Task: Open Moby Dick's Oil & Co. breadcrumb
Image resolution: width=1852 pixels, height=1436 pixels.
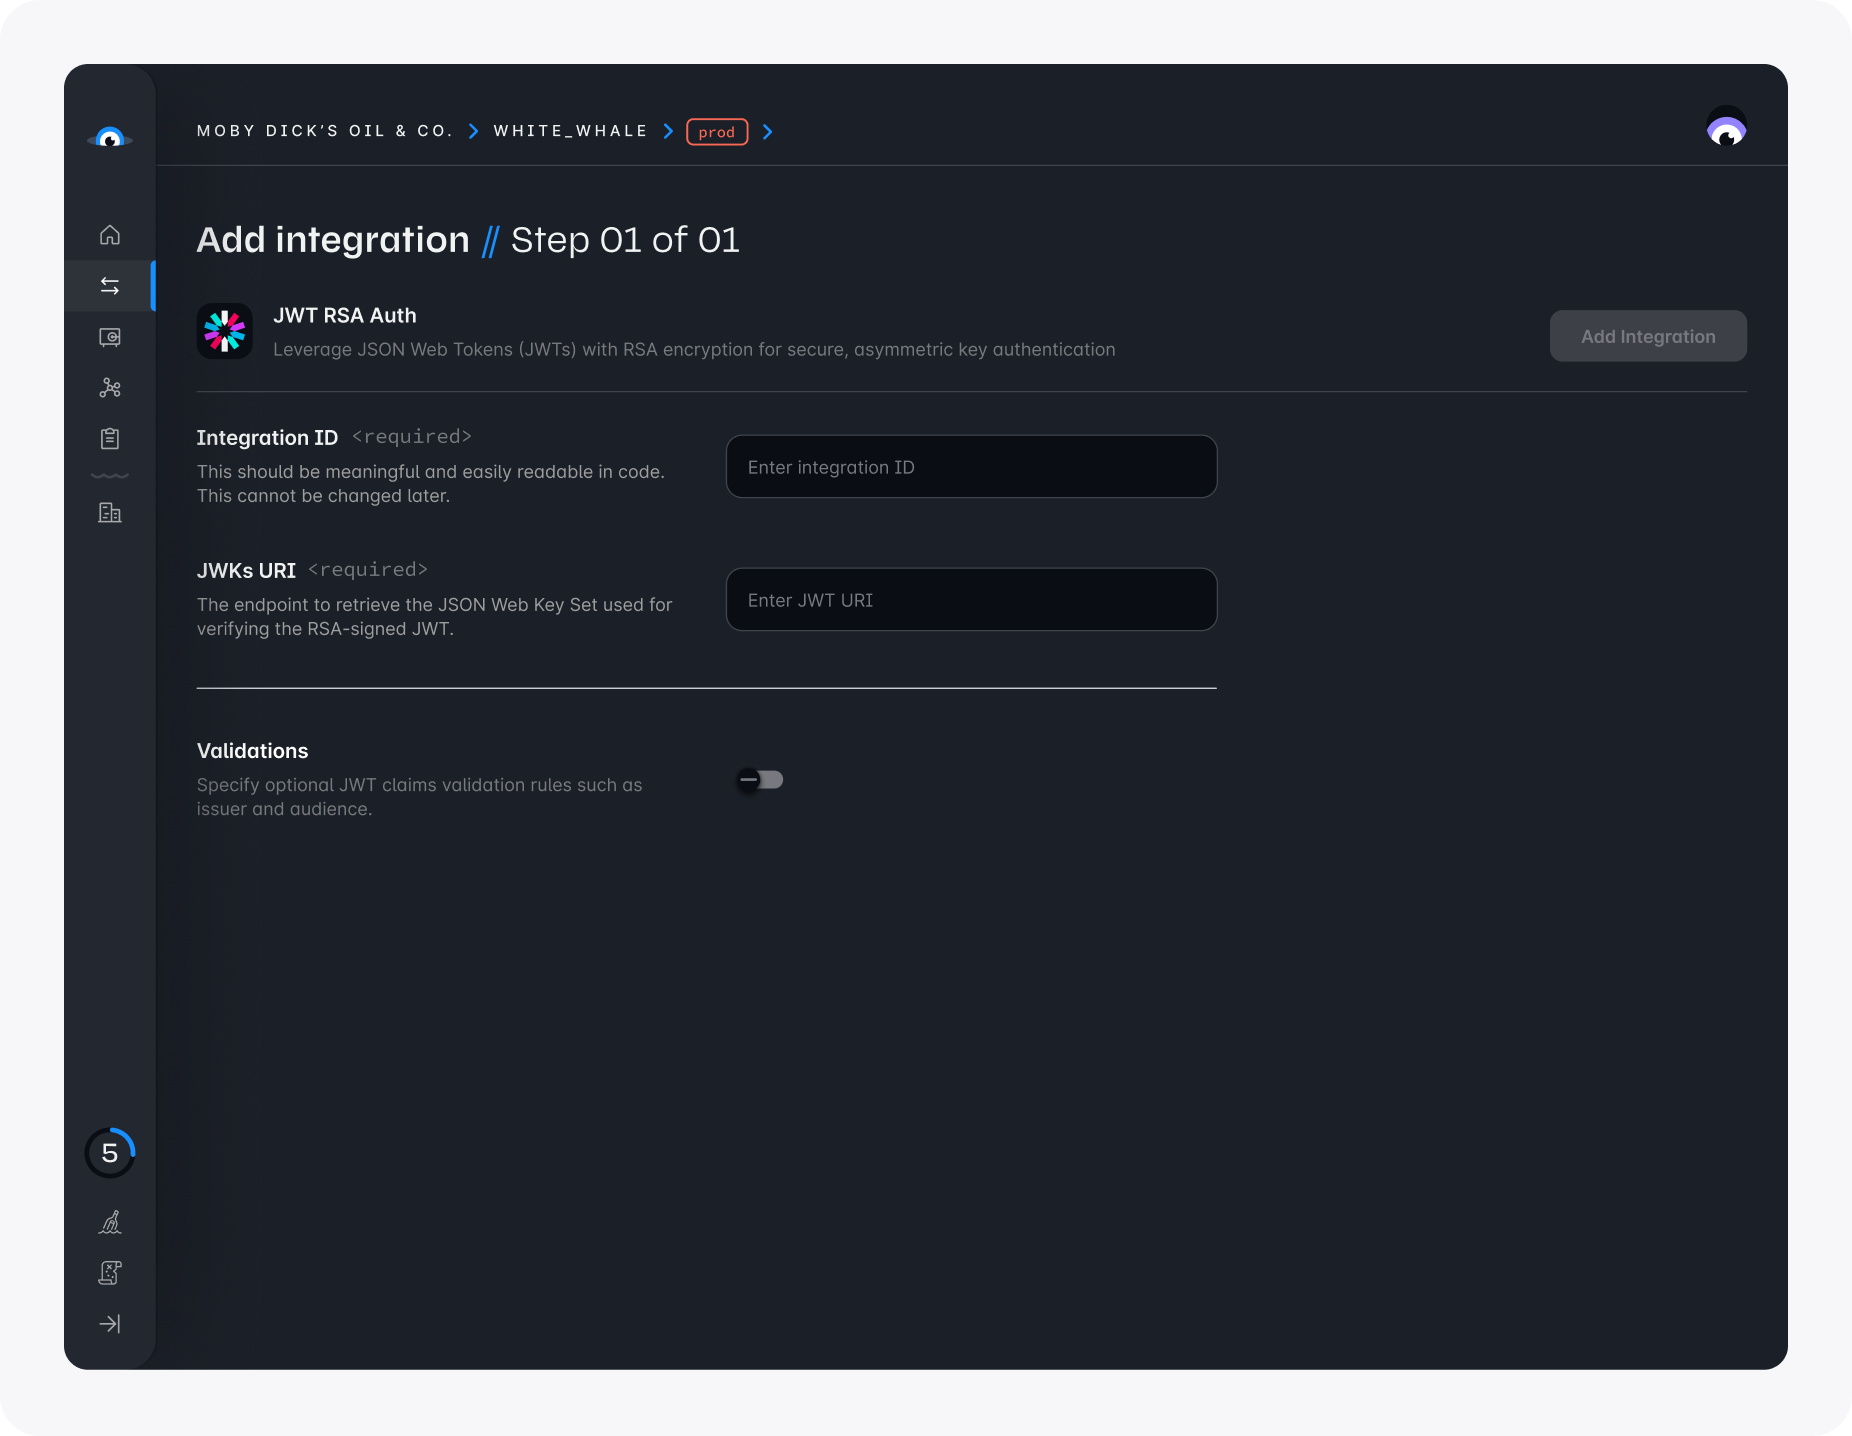Action: click(x=325, y=131)
